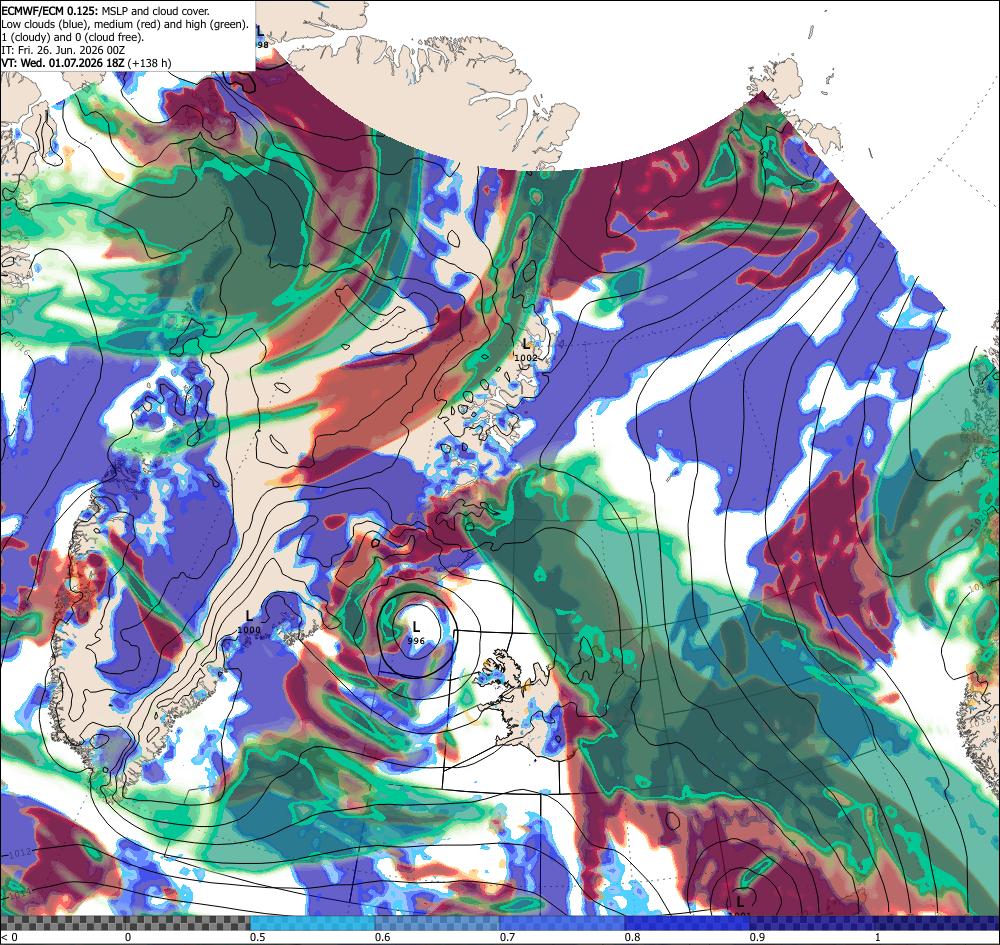Image resolution: width=1000 pixels, height=945 pixels.
Task: Click the ECMWF/ECM 0.125 title text
Action: point(49,11)
